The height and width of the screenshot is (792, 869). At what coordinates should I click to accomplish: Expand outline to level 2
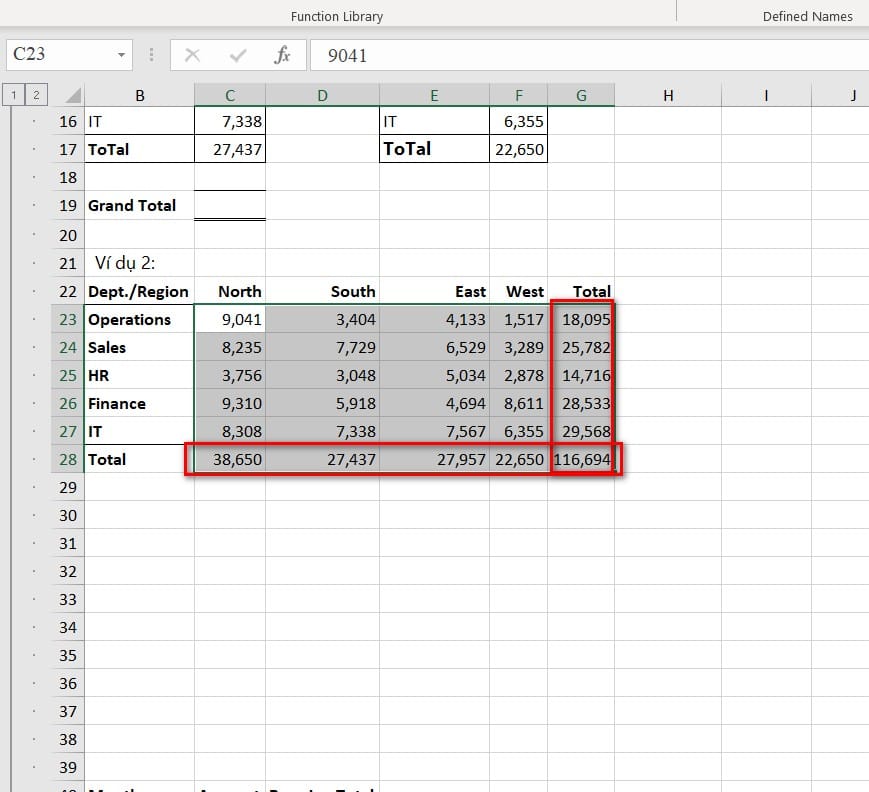click(x=36, y=95)
